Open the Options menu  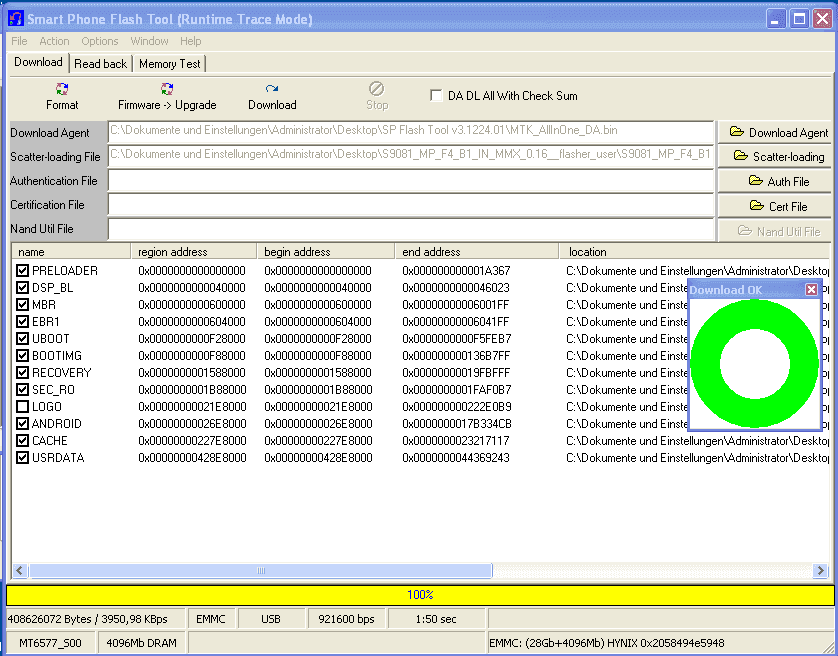(x=99, y=41)
